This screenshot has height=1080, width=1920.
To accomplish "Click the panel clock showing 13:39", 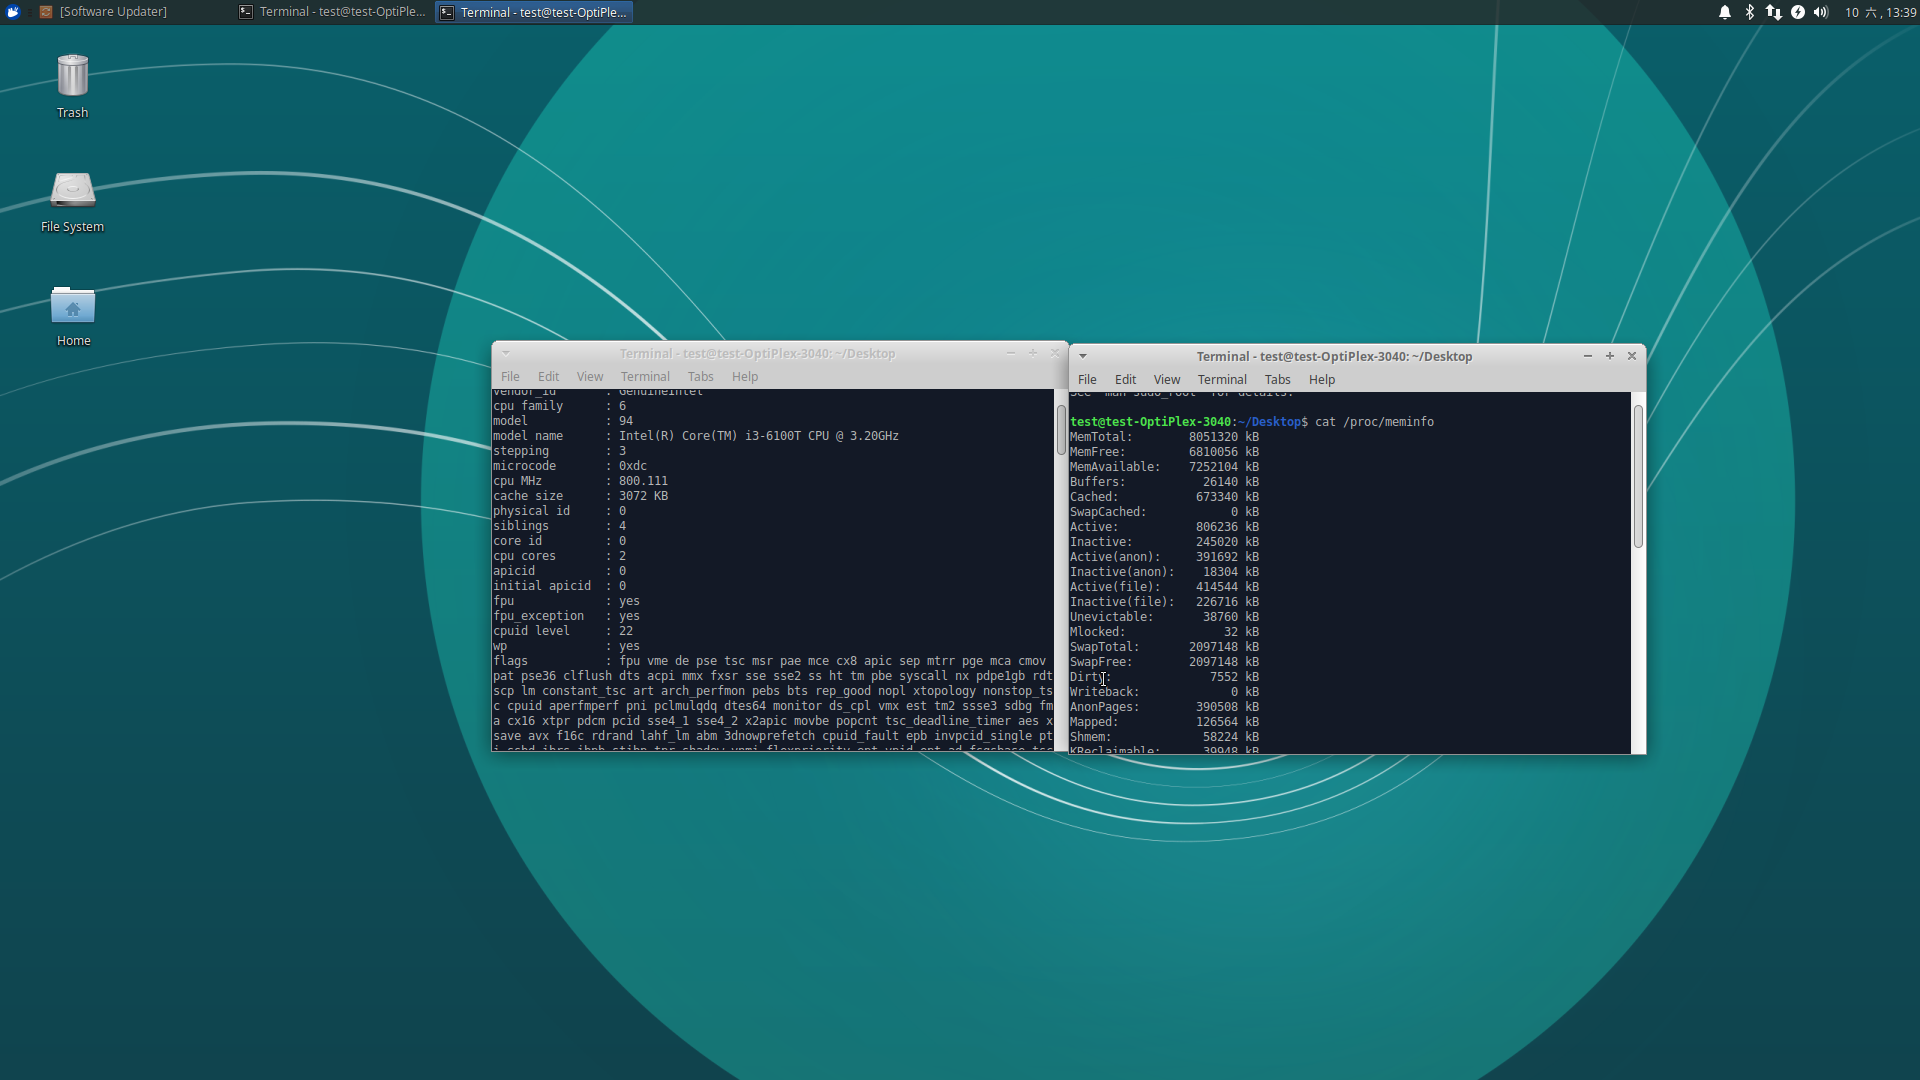I will point(1880,12).
